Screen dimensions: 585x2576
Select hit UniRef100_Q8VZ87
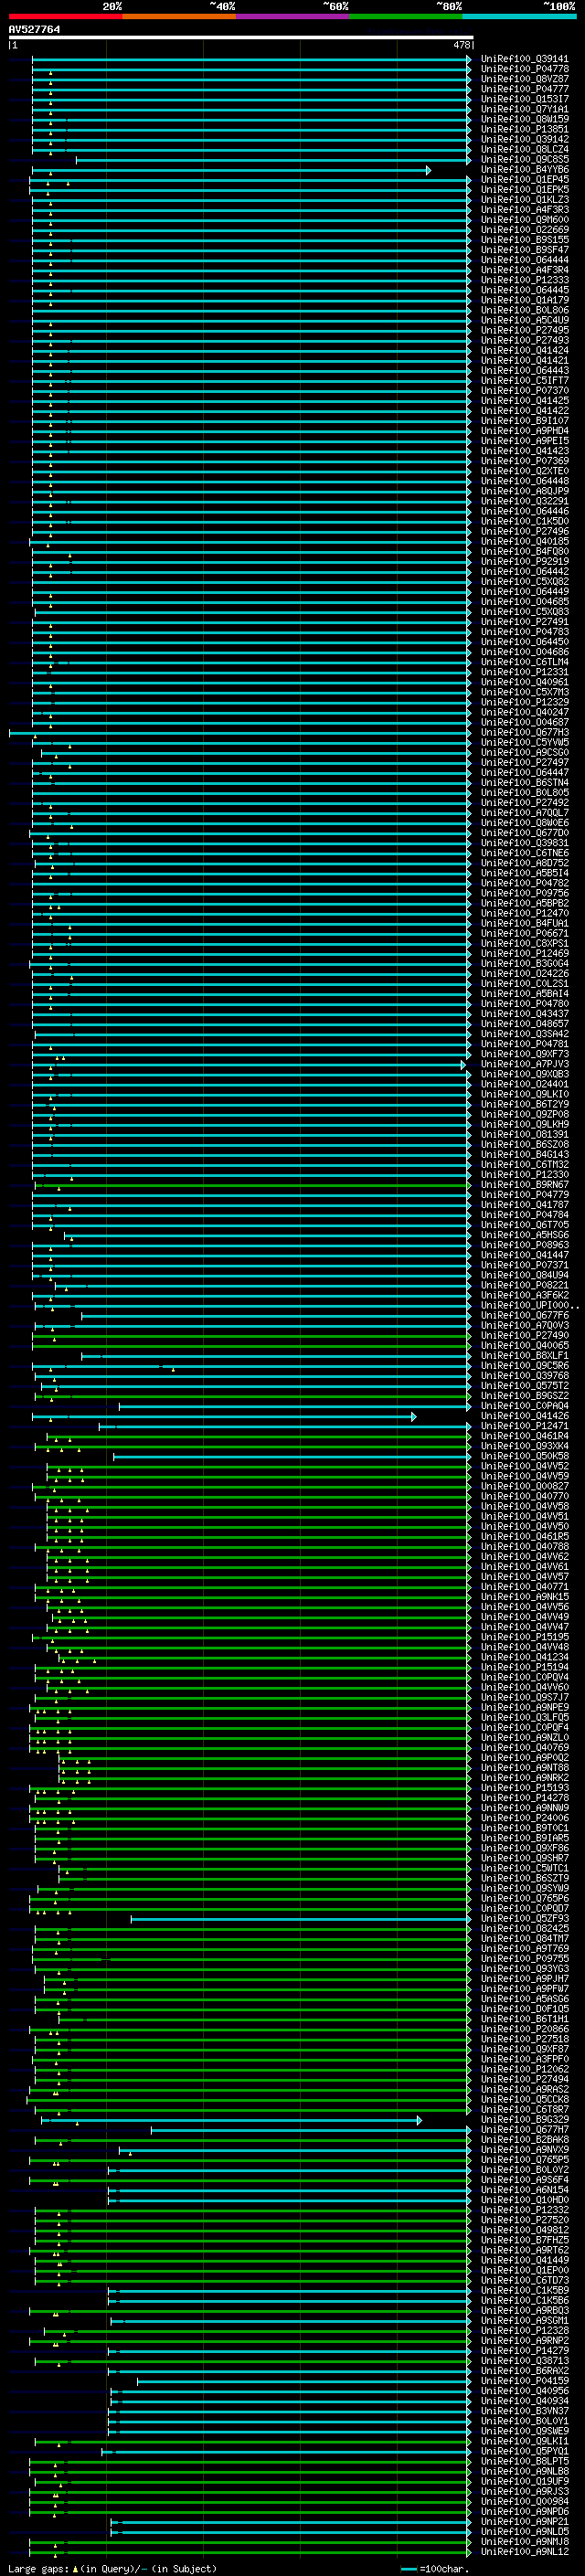click(x=525, y=79)
